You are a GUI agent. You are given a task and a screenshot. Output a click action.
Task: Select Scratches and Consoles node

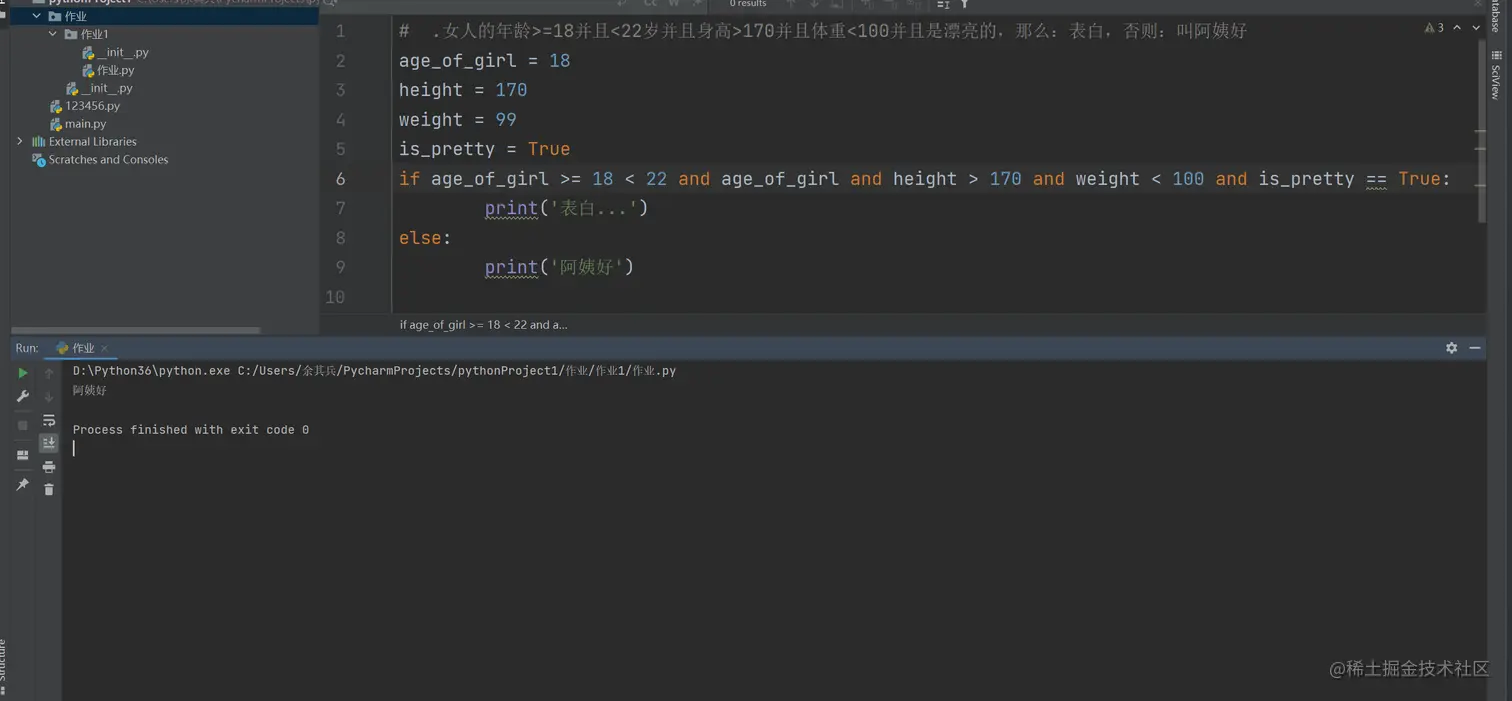click(x=108, y=160)
